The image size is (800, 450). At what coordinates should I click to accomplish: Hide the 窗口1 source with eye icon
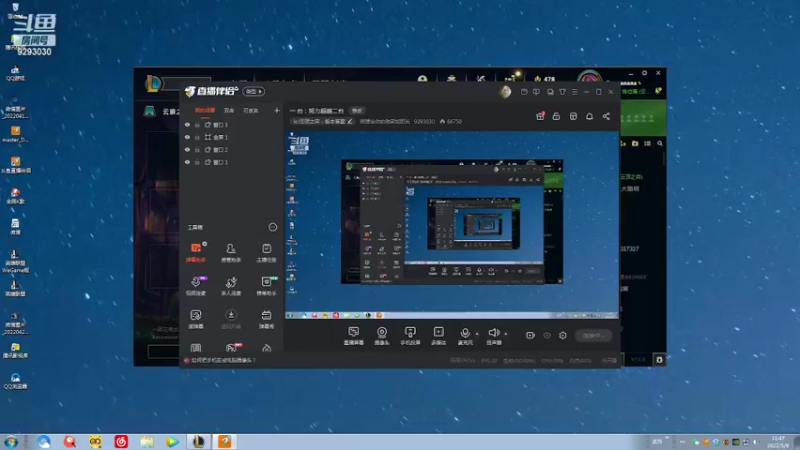(187, 162)
